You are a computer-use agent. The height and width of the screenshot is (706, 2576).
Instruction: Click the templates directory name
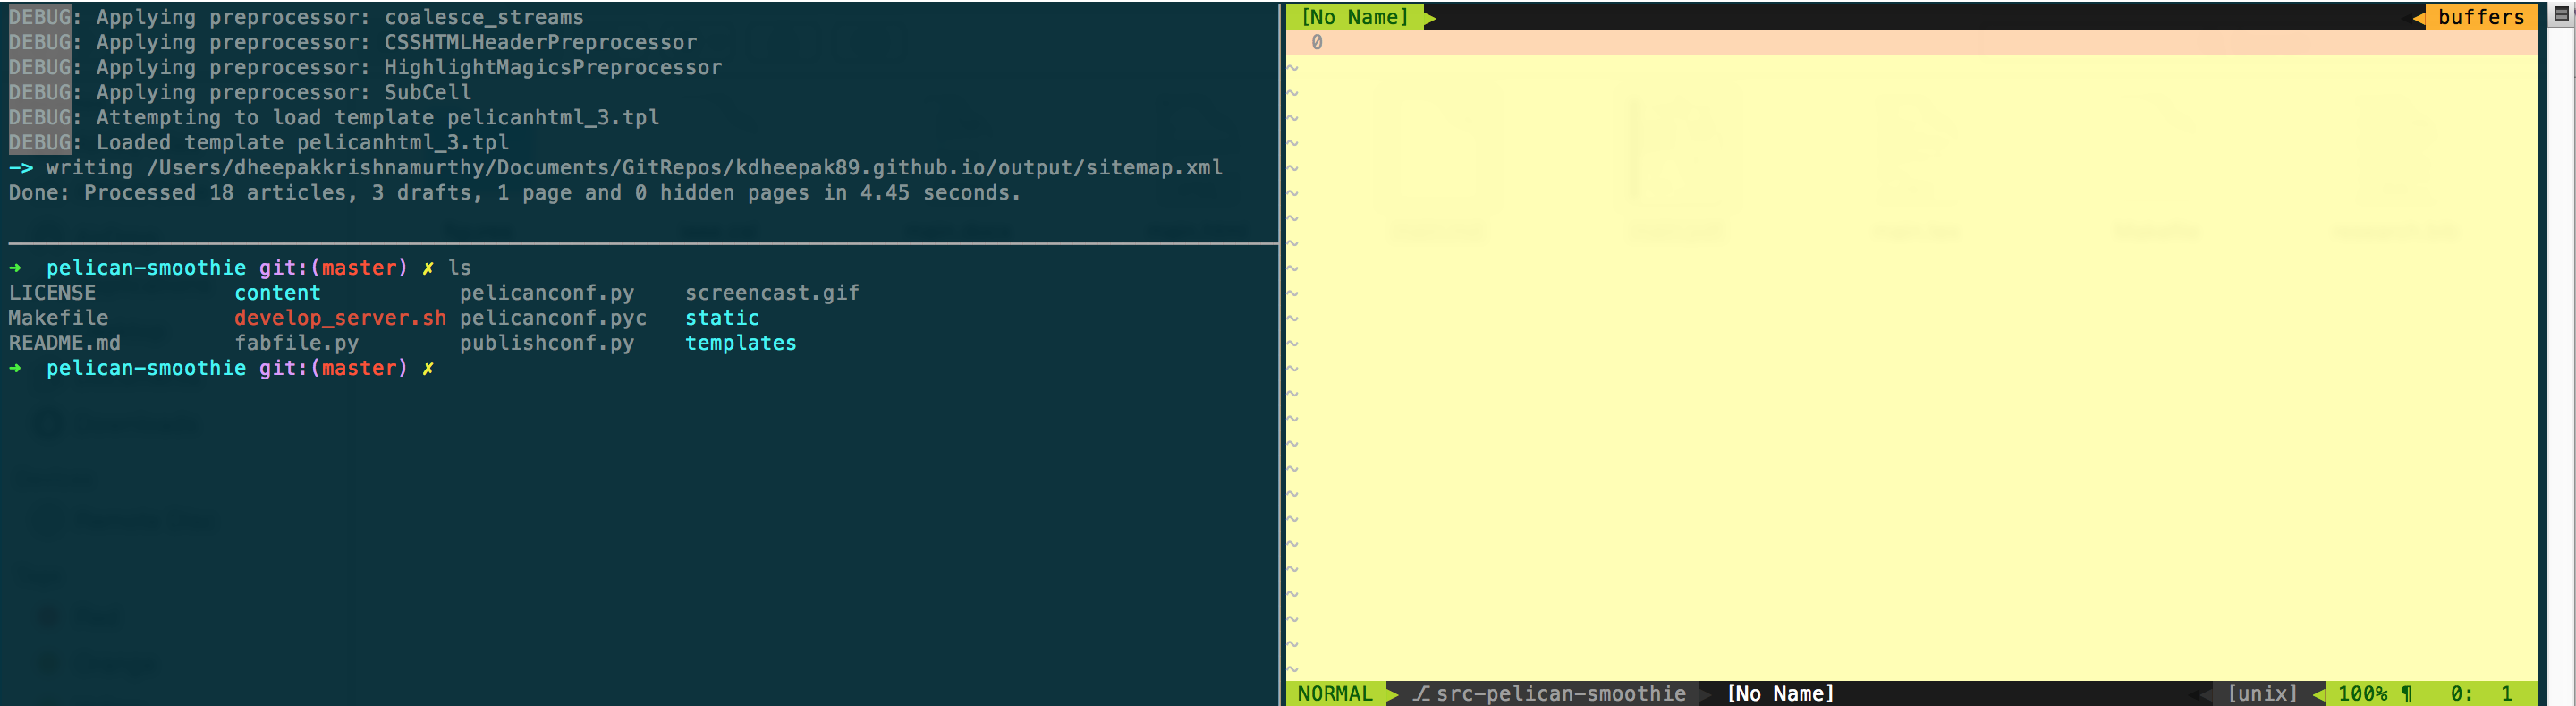740,343
